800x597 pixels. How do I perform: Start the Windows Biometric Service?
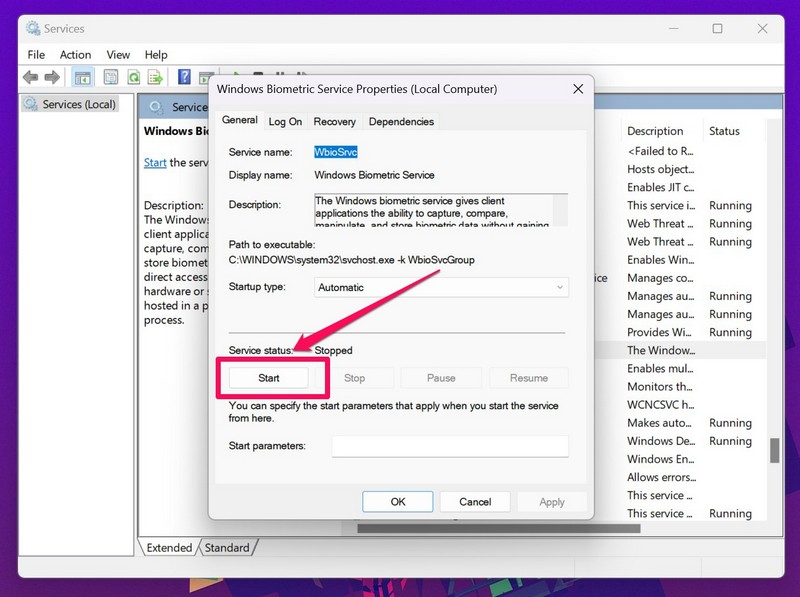[x=268, y=378]
